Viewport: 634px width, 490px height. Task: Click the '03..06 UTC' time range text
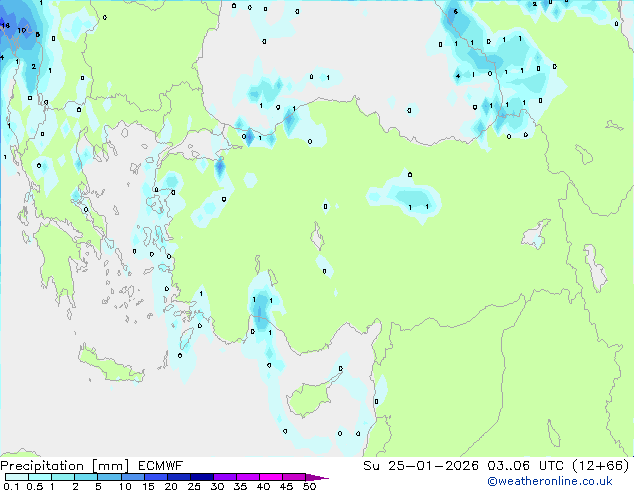pyautogui.click(x=525, y=466)
